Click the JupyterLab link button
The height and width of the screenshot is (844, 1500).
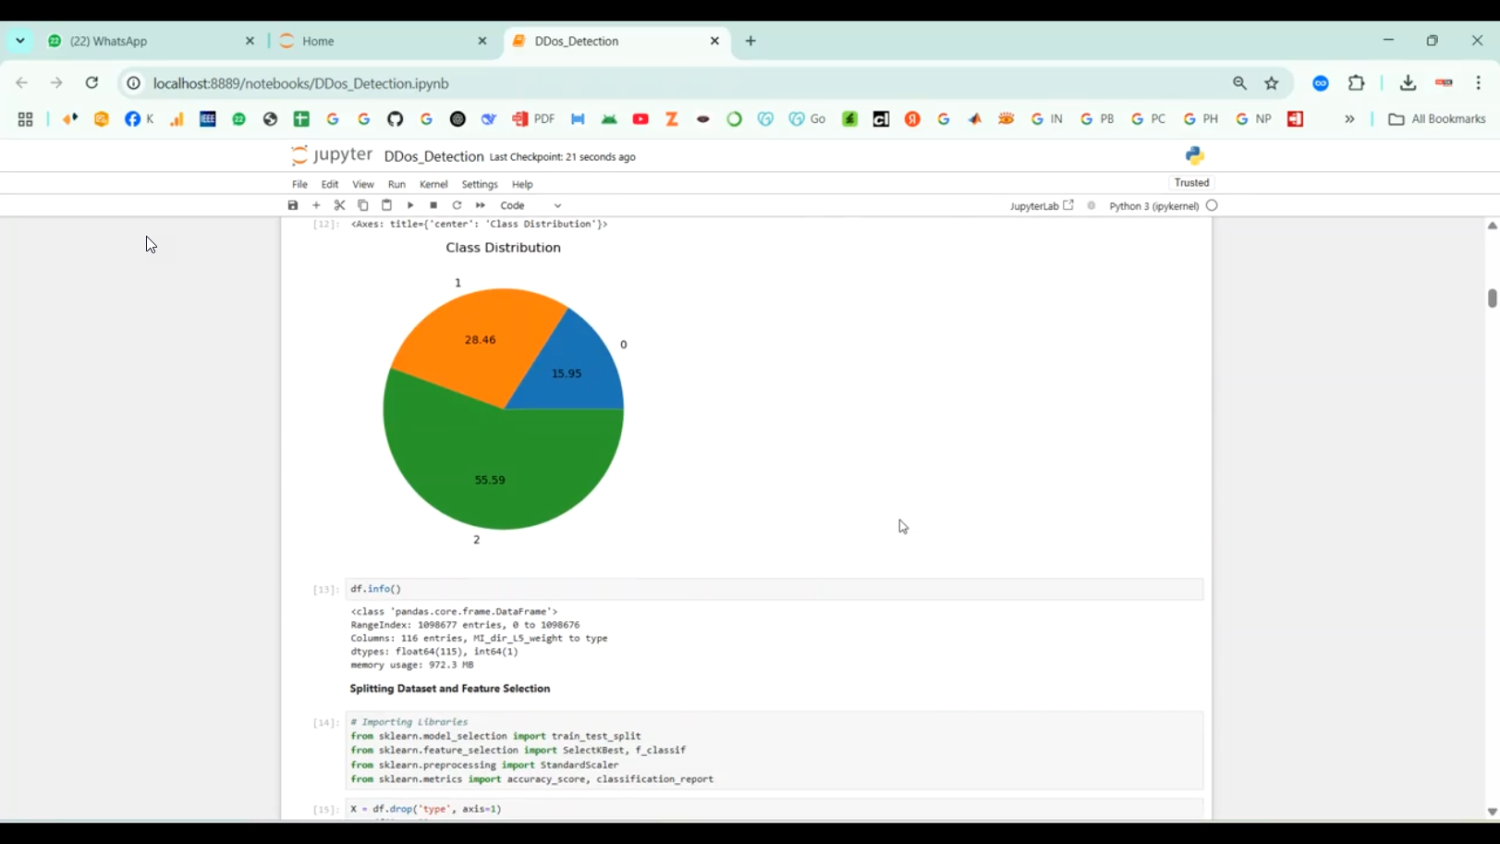[1041, 206]
